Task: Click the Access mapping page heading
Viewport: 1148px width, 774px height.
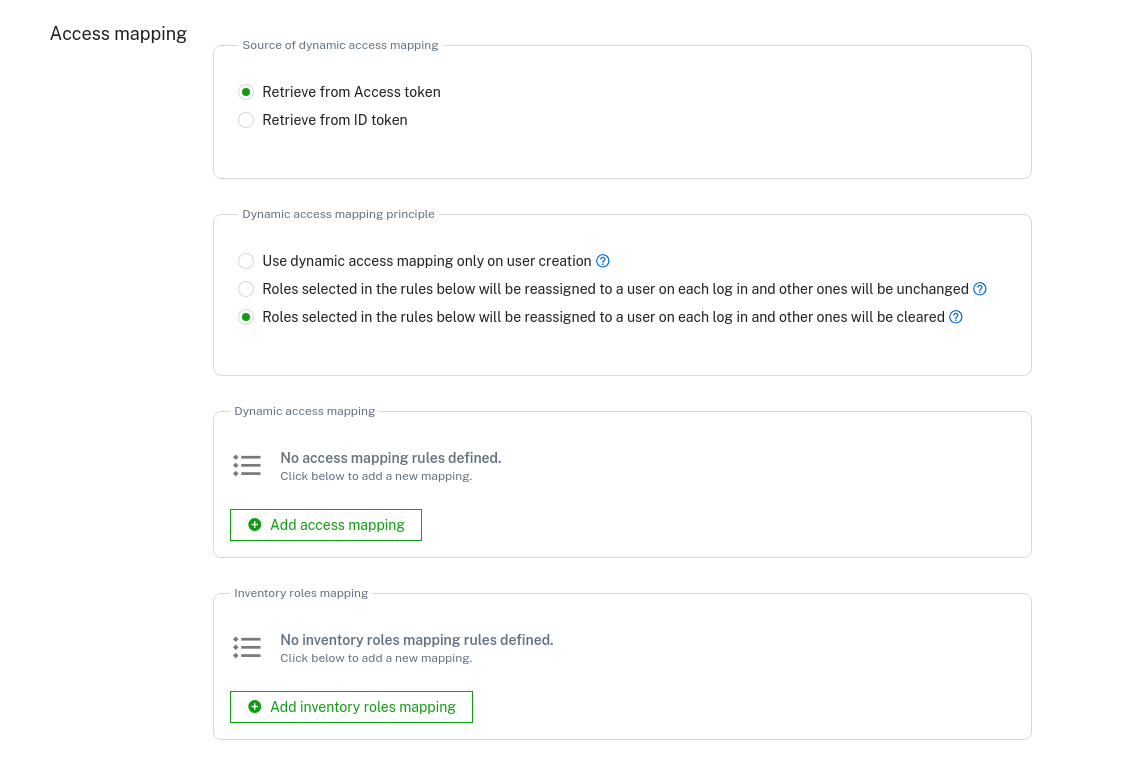Action: [x=118, y=33]
